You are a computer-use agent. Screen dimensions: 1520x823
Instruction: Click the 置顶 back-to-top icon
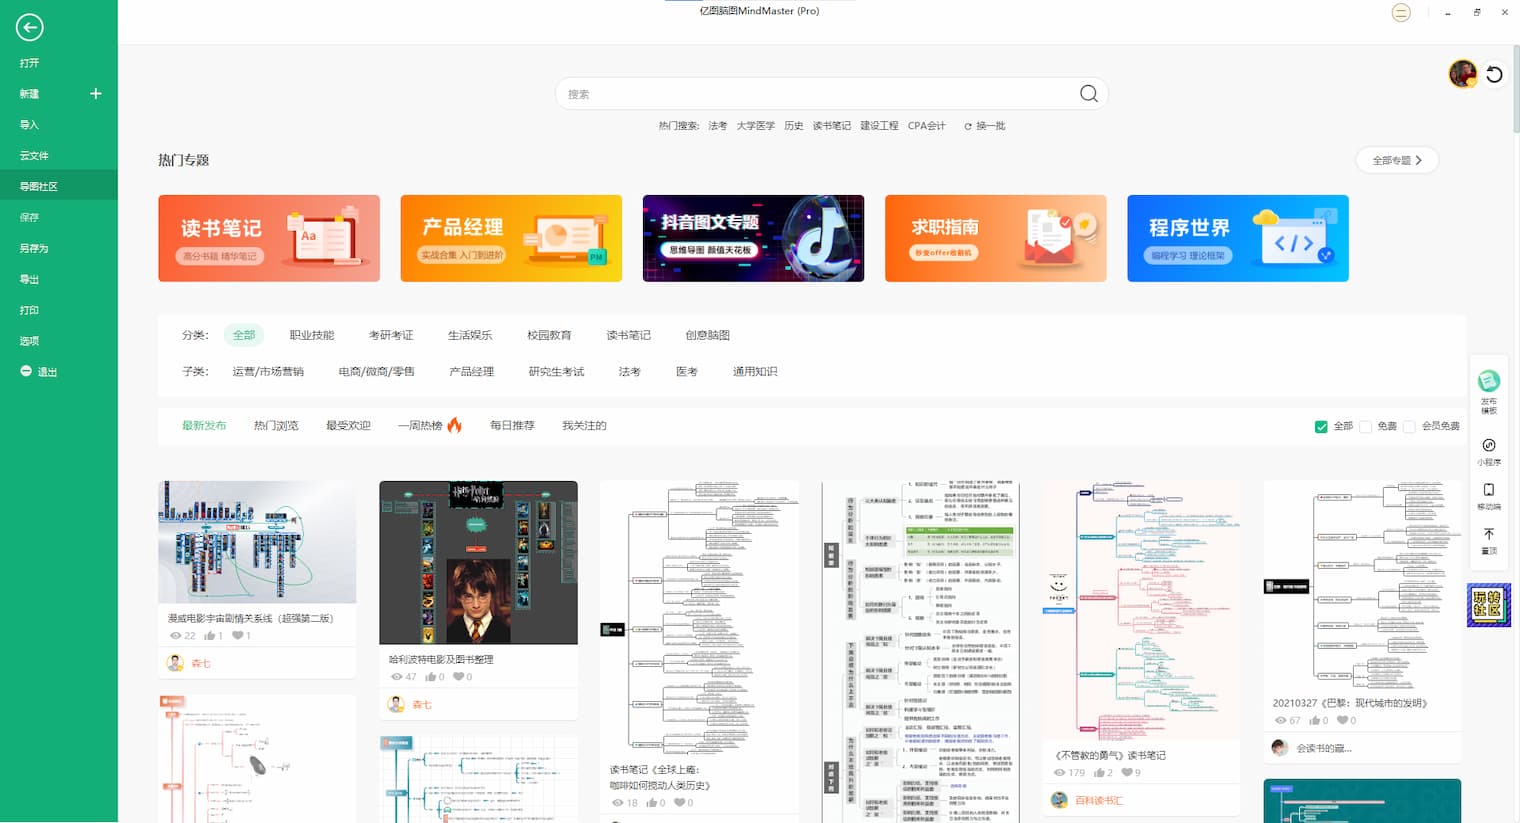(1489, 534)
